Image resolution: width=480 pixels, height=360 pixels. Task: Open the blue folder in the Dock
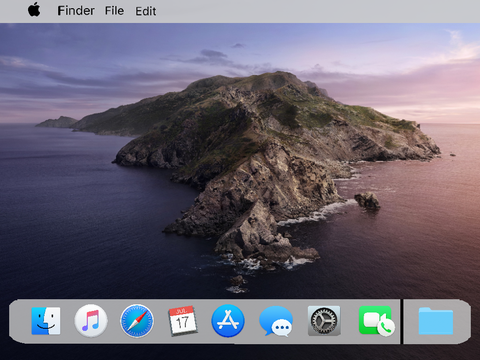pyautogui.click(x=436, y=321)
